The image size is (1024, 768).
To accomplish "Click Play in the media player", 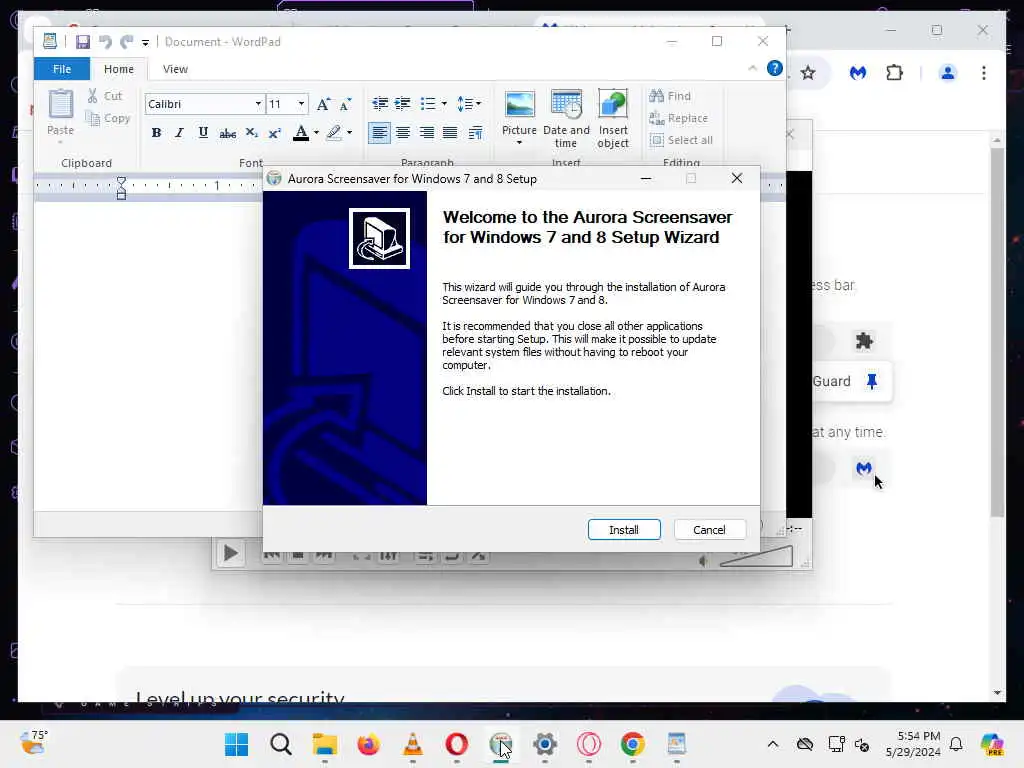I will [x=231, y=554].
